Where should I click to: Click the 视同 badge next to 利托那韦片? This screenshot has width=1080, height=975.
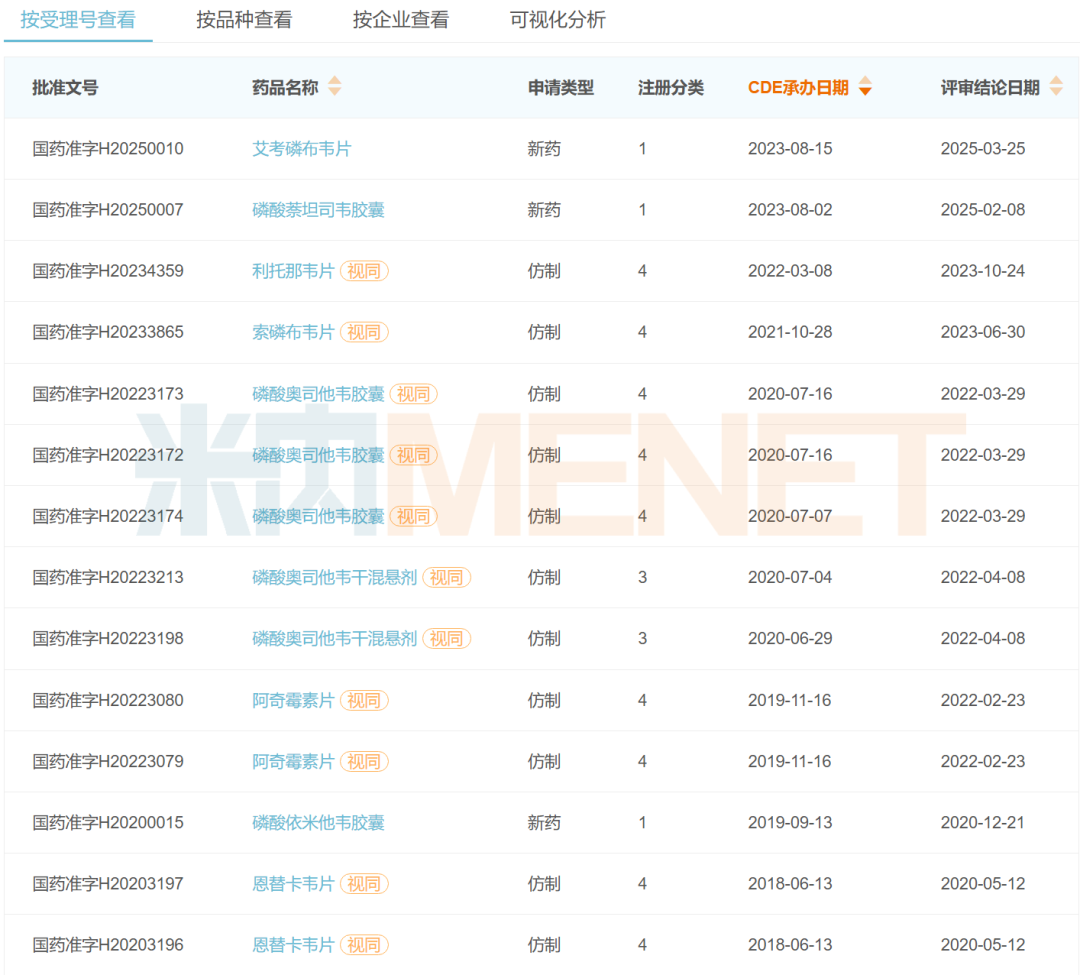(x=364, y=271)
